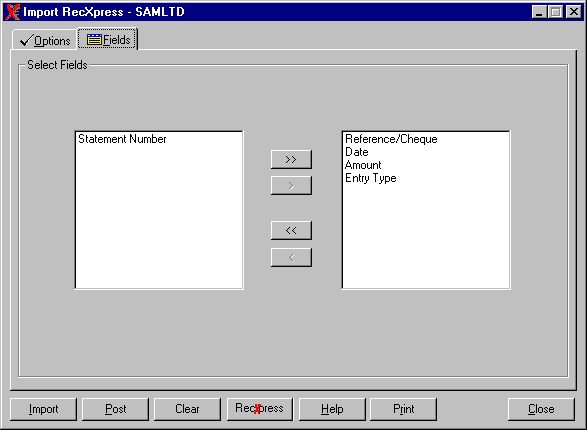Screen dimensions: 587x430
Task: Click the RecXpress app icon in title bar
Action: pyautogui.click(x=13, y=12)
